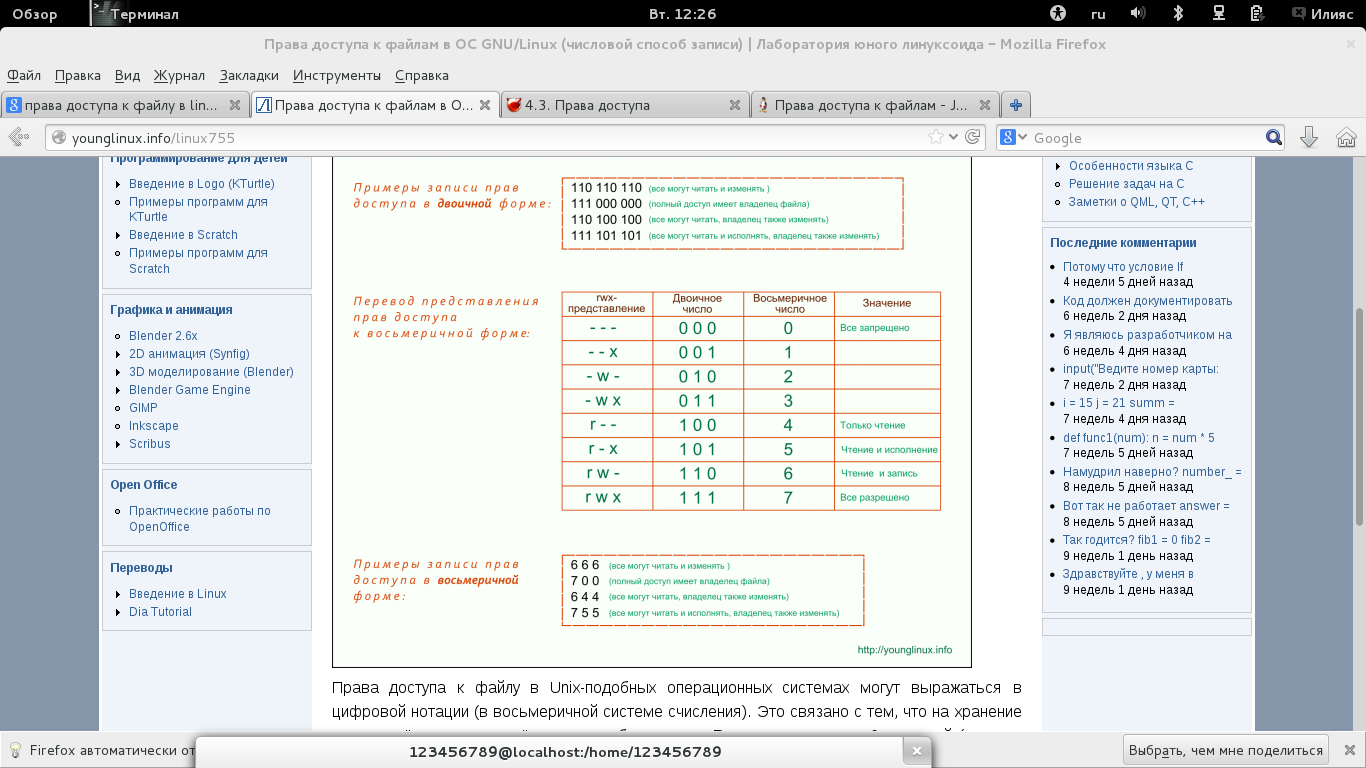The image size is (1366, 768).
Task: Click the clock 'Вт. 12:26'
Action: click(683, 14)
